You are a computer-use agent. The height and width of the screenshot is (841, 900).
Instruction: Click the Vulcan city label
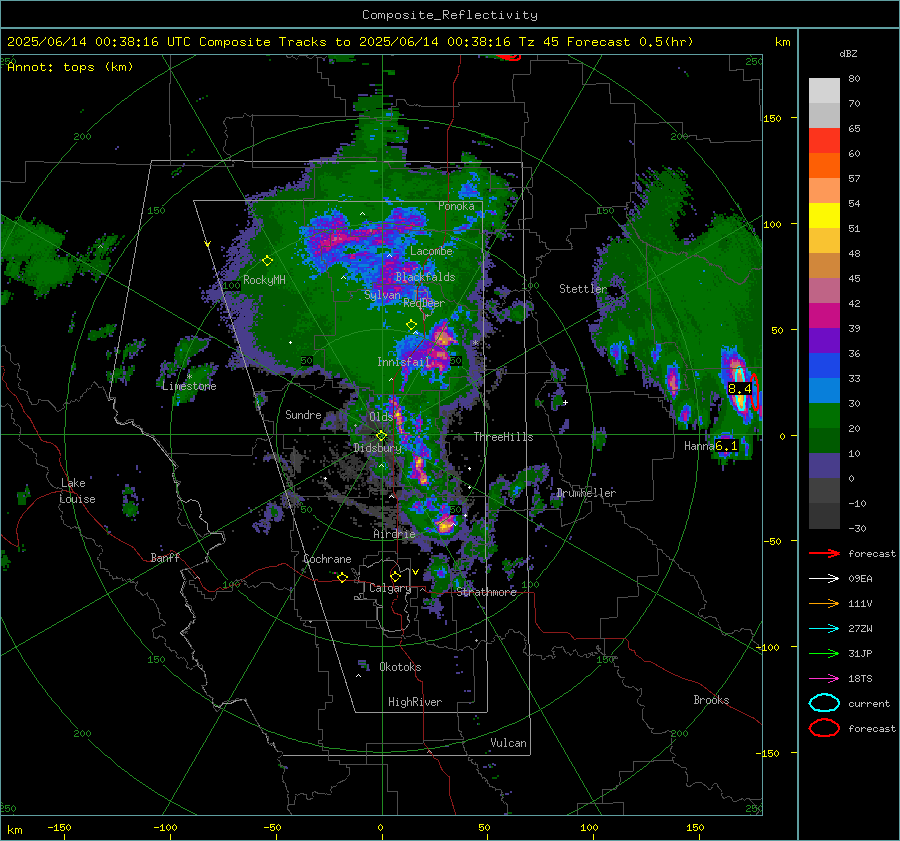click(x=508, y=743)
